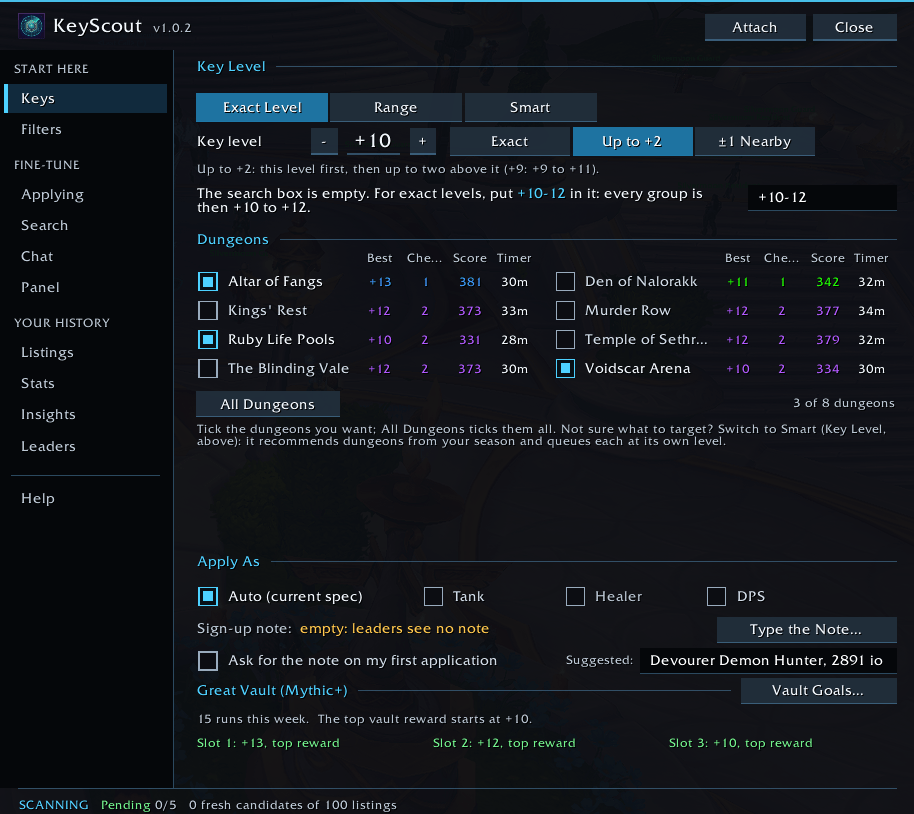
Task: Click 0 fresh candidates of 100 listings
Action: [293, 805]
